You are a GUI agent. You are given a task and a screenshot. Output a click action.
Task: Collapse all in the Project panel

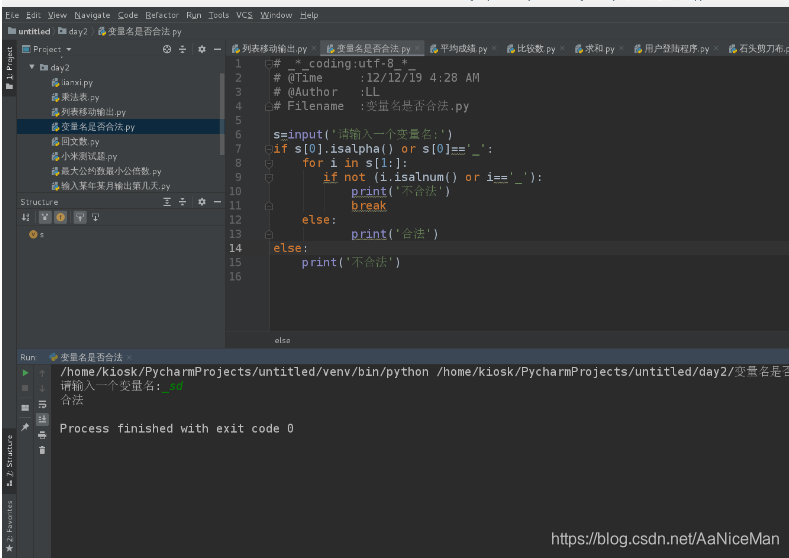click(183, 49)
